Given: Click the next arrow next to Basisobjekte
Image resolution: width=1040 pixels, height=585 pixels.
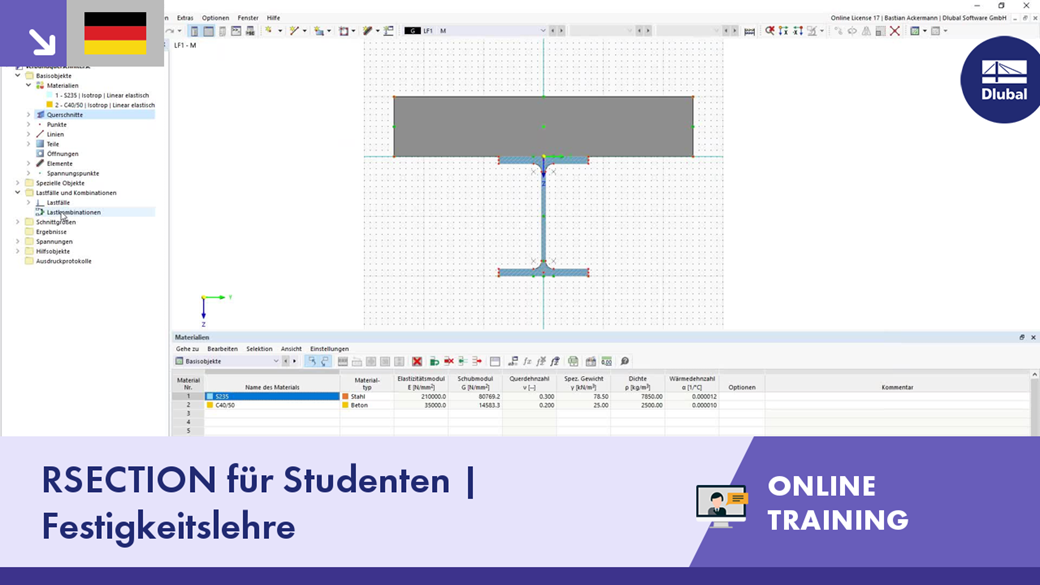Looking at the screenshot, I should pos(294,361).
